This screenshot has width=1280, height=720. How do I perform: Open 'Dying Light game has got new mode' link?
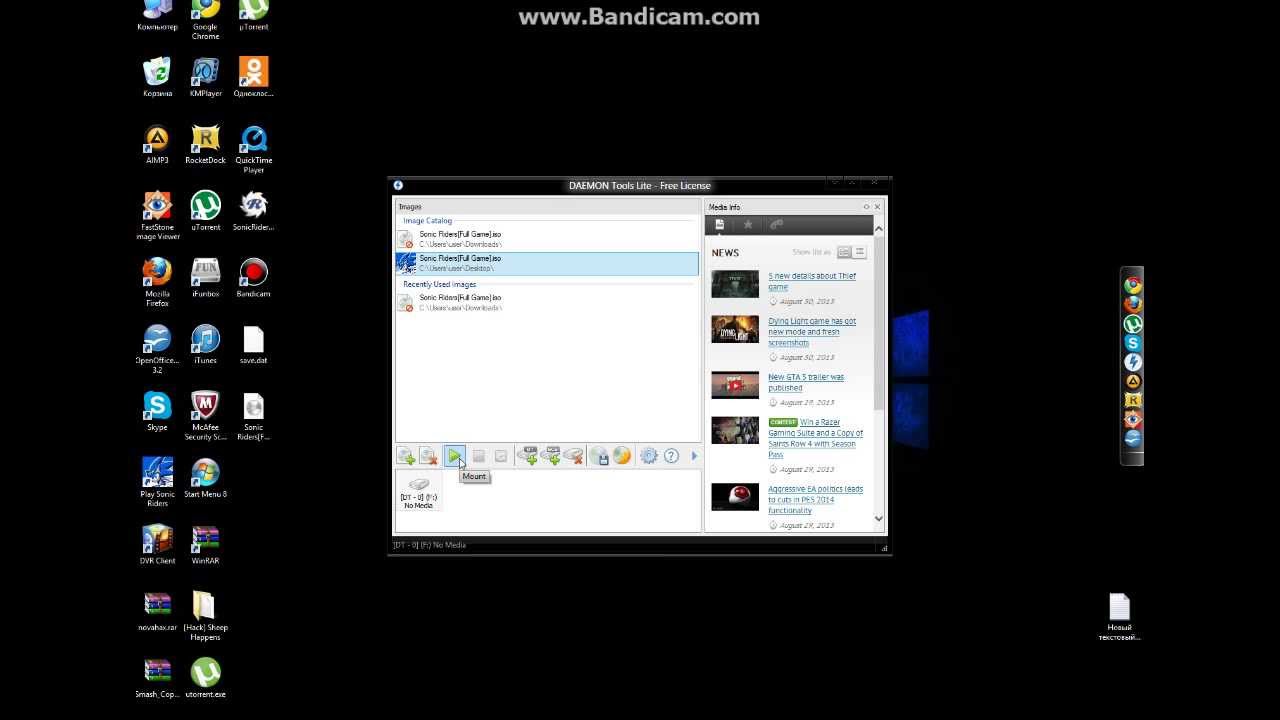[x=812, y=332]
